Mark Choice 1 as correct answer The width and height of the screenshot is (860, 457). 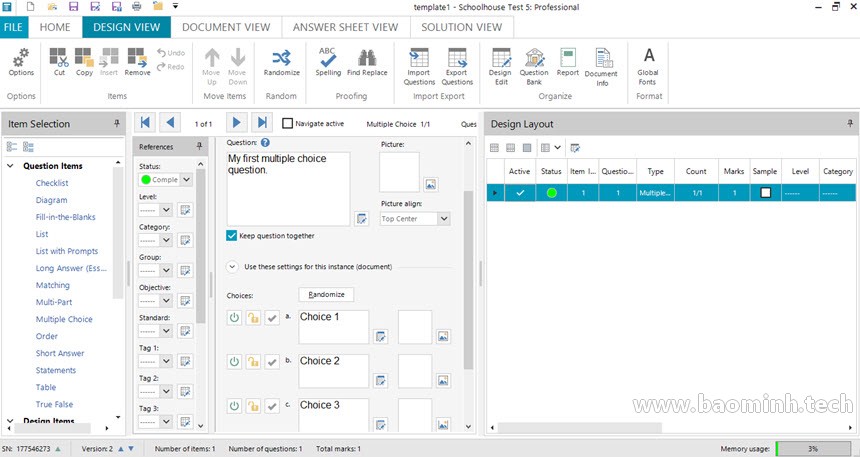coord(272,318)
